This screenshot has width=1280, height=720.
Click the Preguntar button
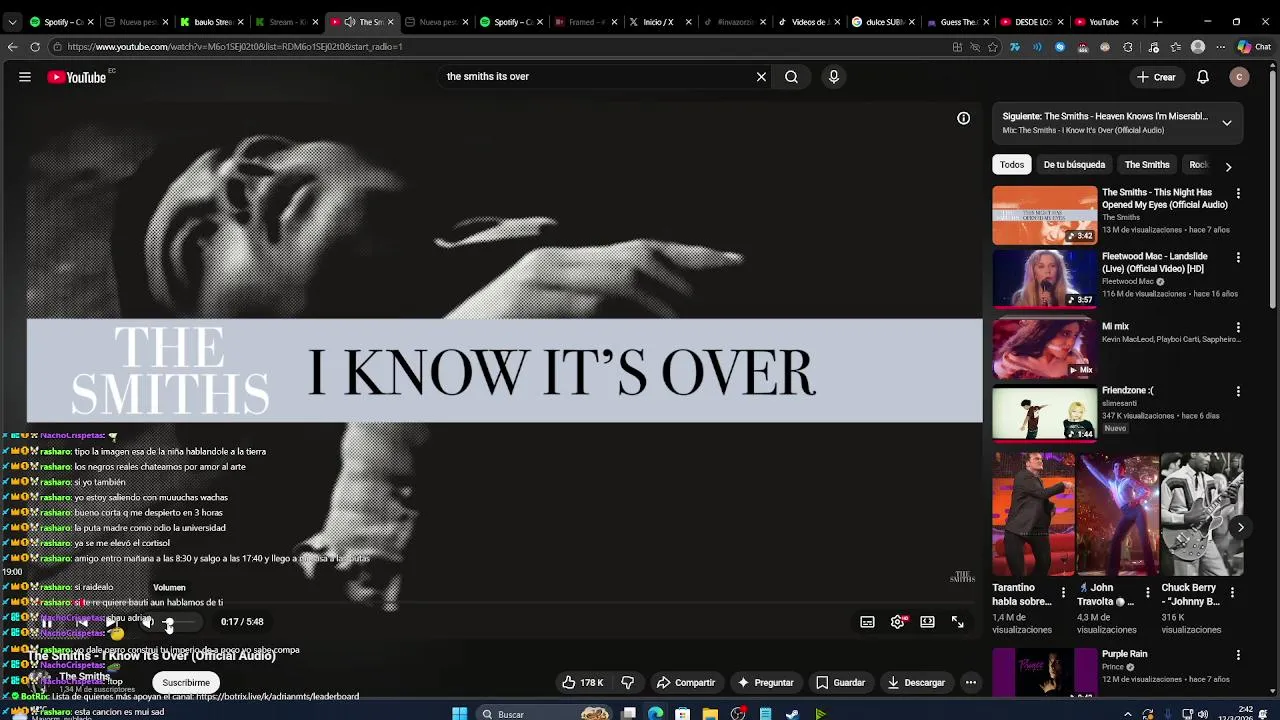coord(765,683)
